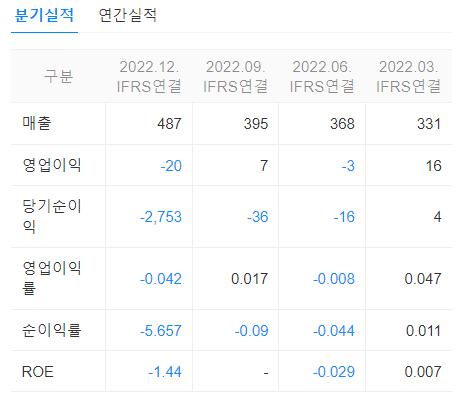The image size is (476, 412).
Task: Click the 영업이익률 row label
Action: [x=52, y=278]
